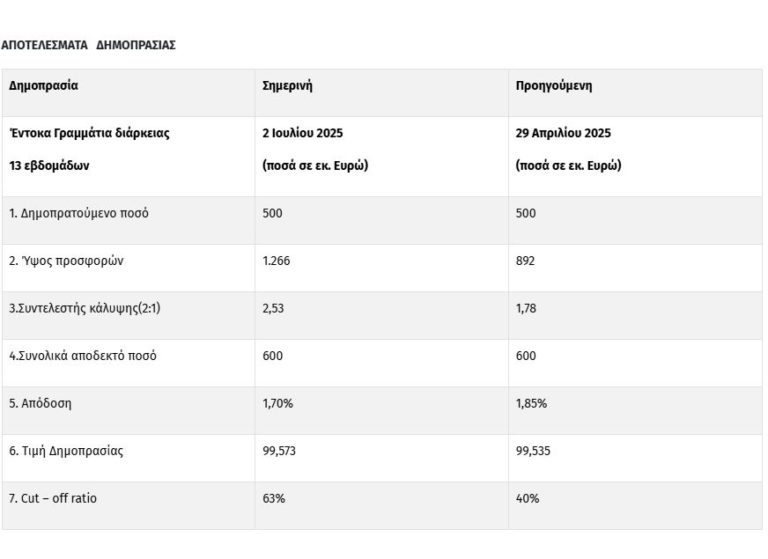Select the 2,53 coverage ratio cell
Image resolution: width=768 pixels, height=559 pixels.
pyautogui.click(x=273, y=308)
